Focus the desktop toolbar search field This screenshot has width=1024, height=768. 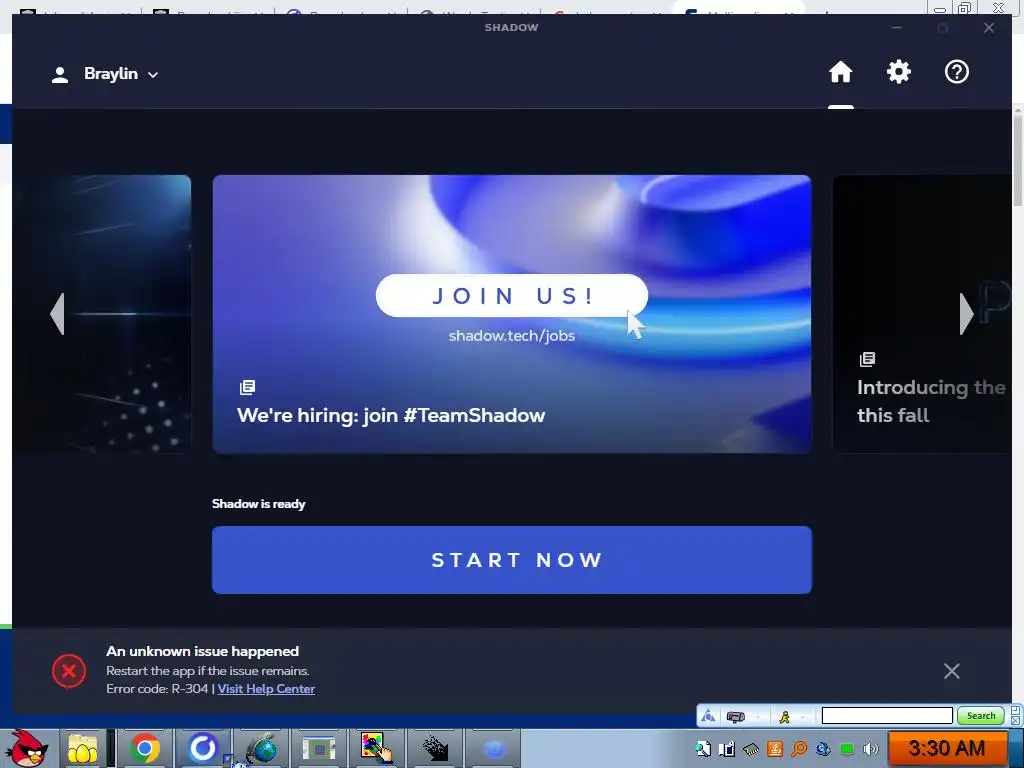pos(887,716)
